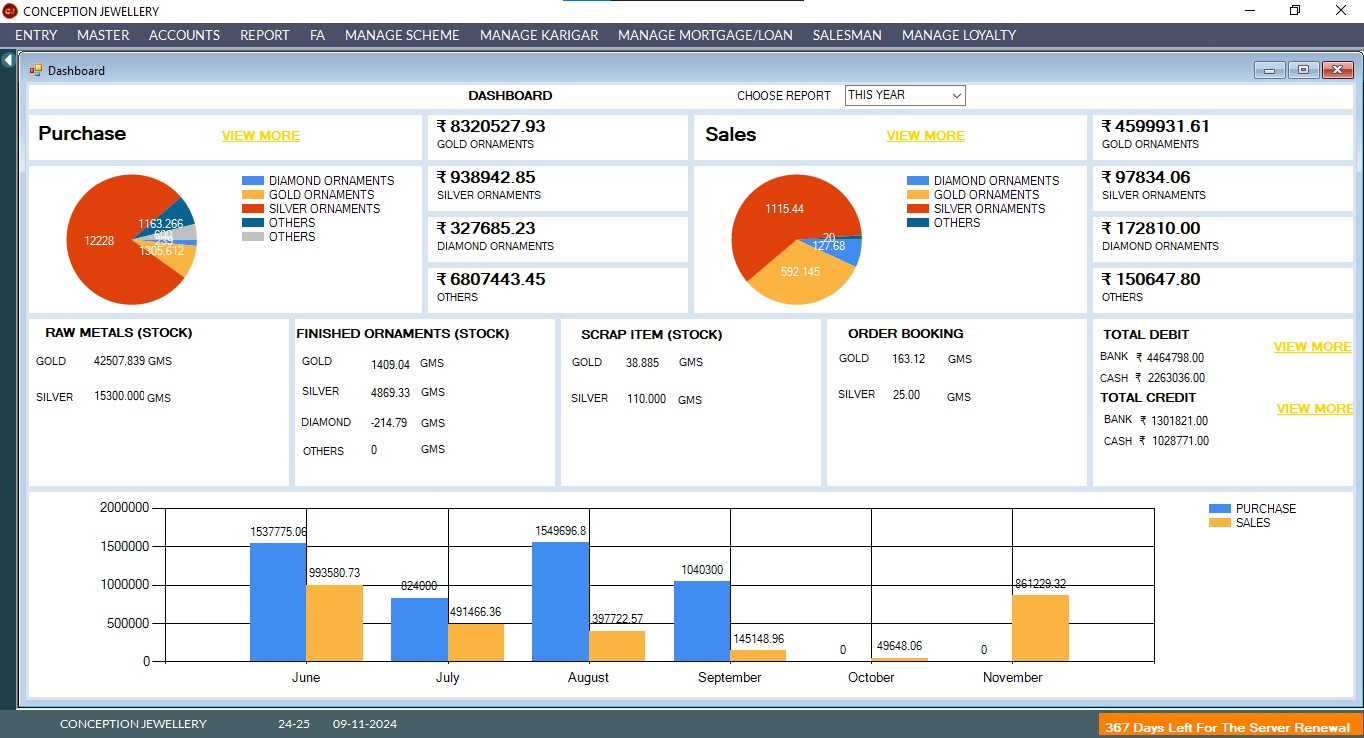
Task: Click scrap item silver value 110.000
Action: coord(646,399)
